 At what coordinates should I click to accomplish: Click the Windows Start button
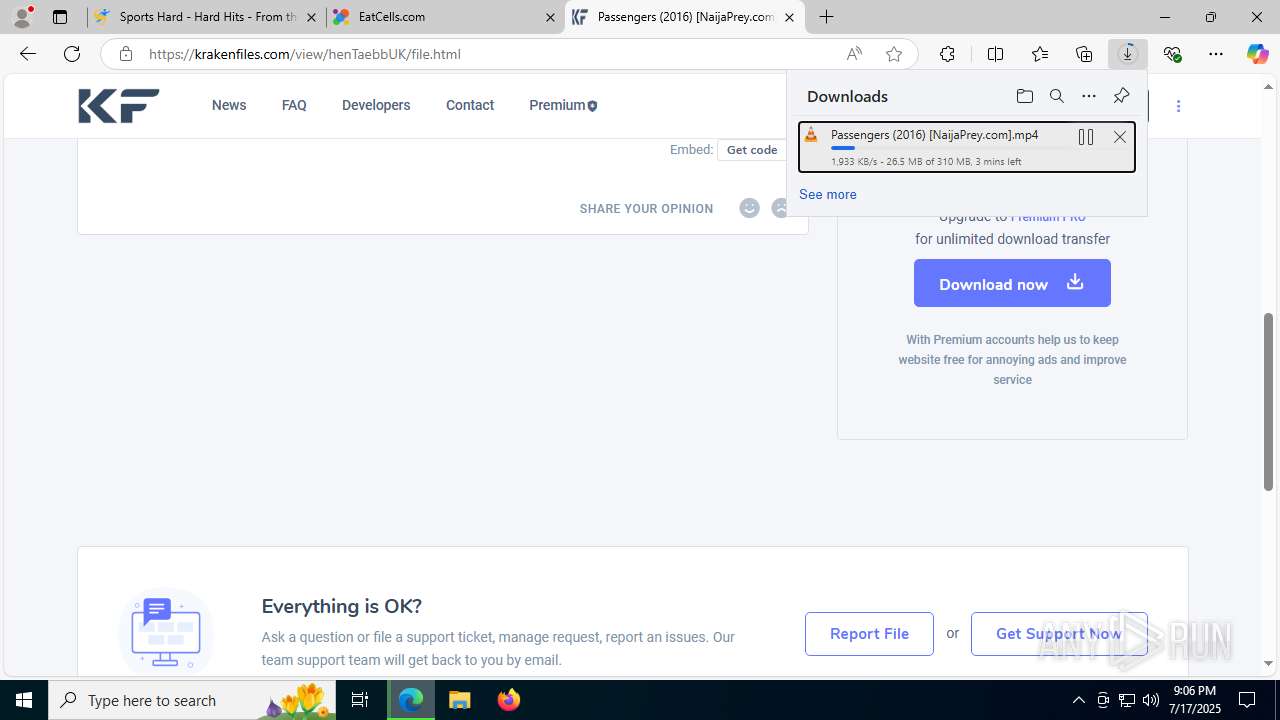coord(24,700)
